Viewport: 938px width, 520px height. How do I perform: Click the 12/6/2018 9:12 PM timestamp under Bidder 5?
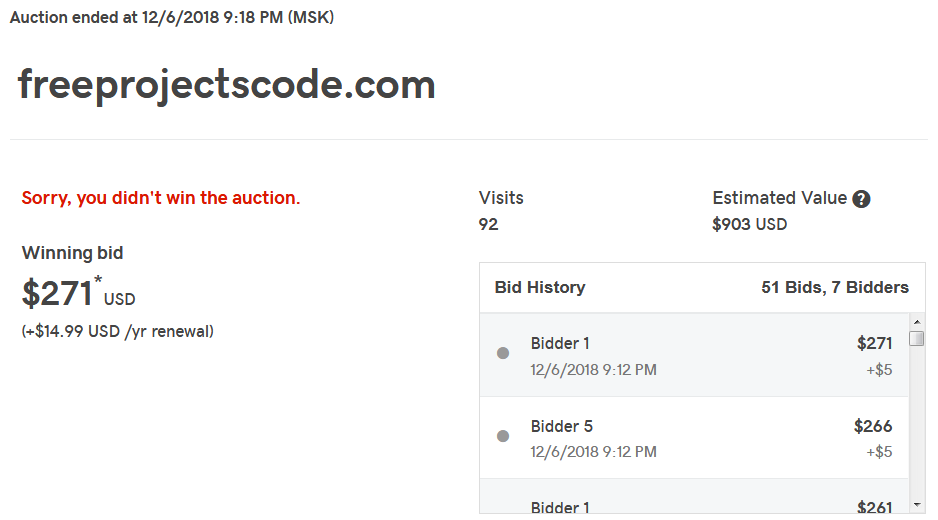coord(593,452)
